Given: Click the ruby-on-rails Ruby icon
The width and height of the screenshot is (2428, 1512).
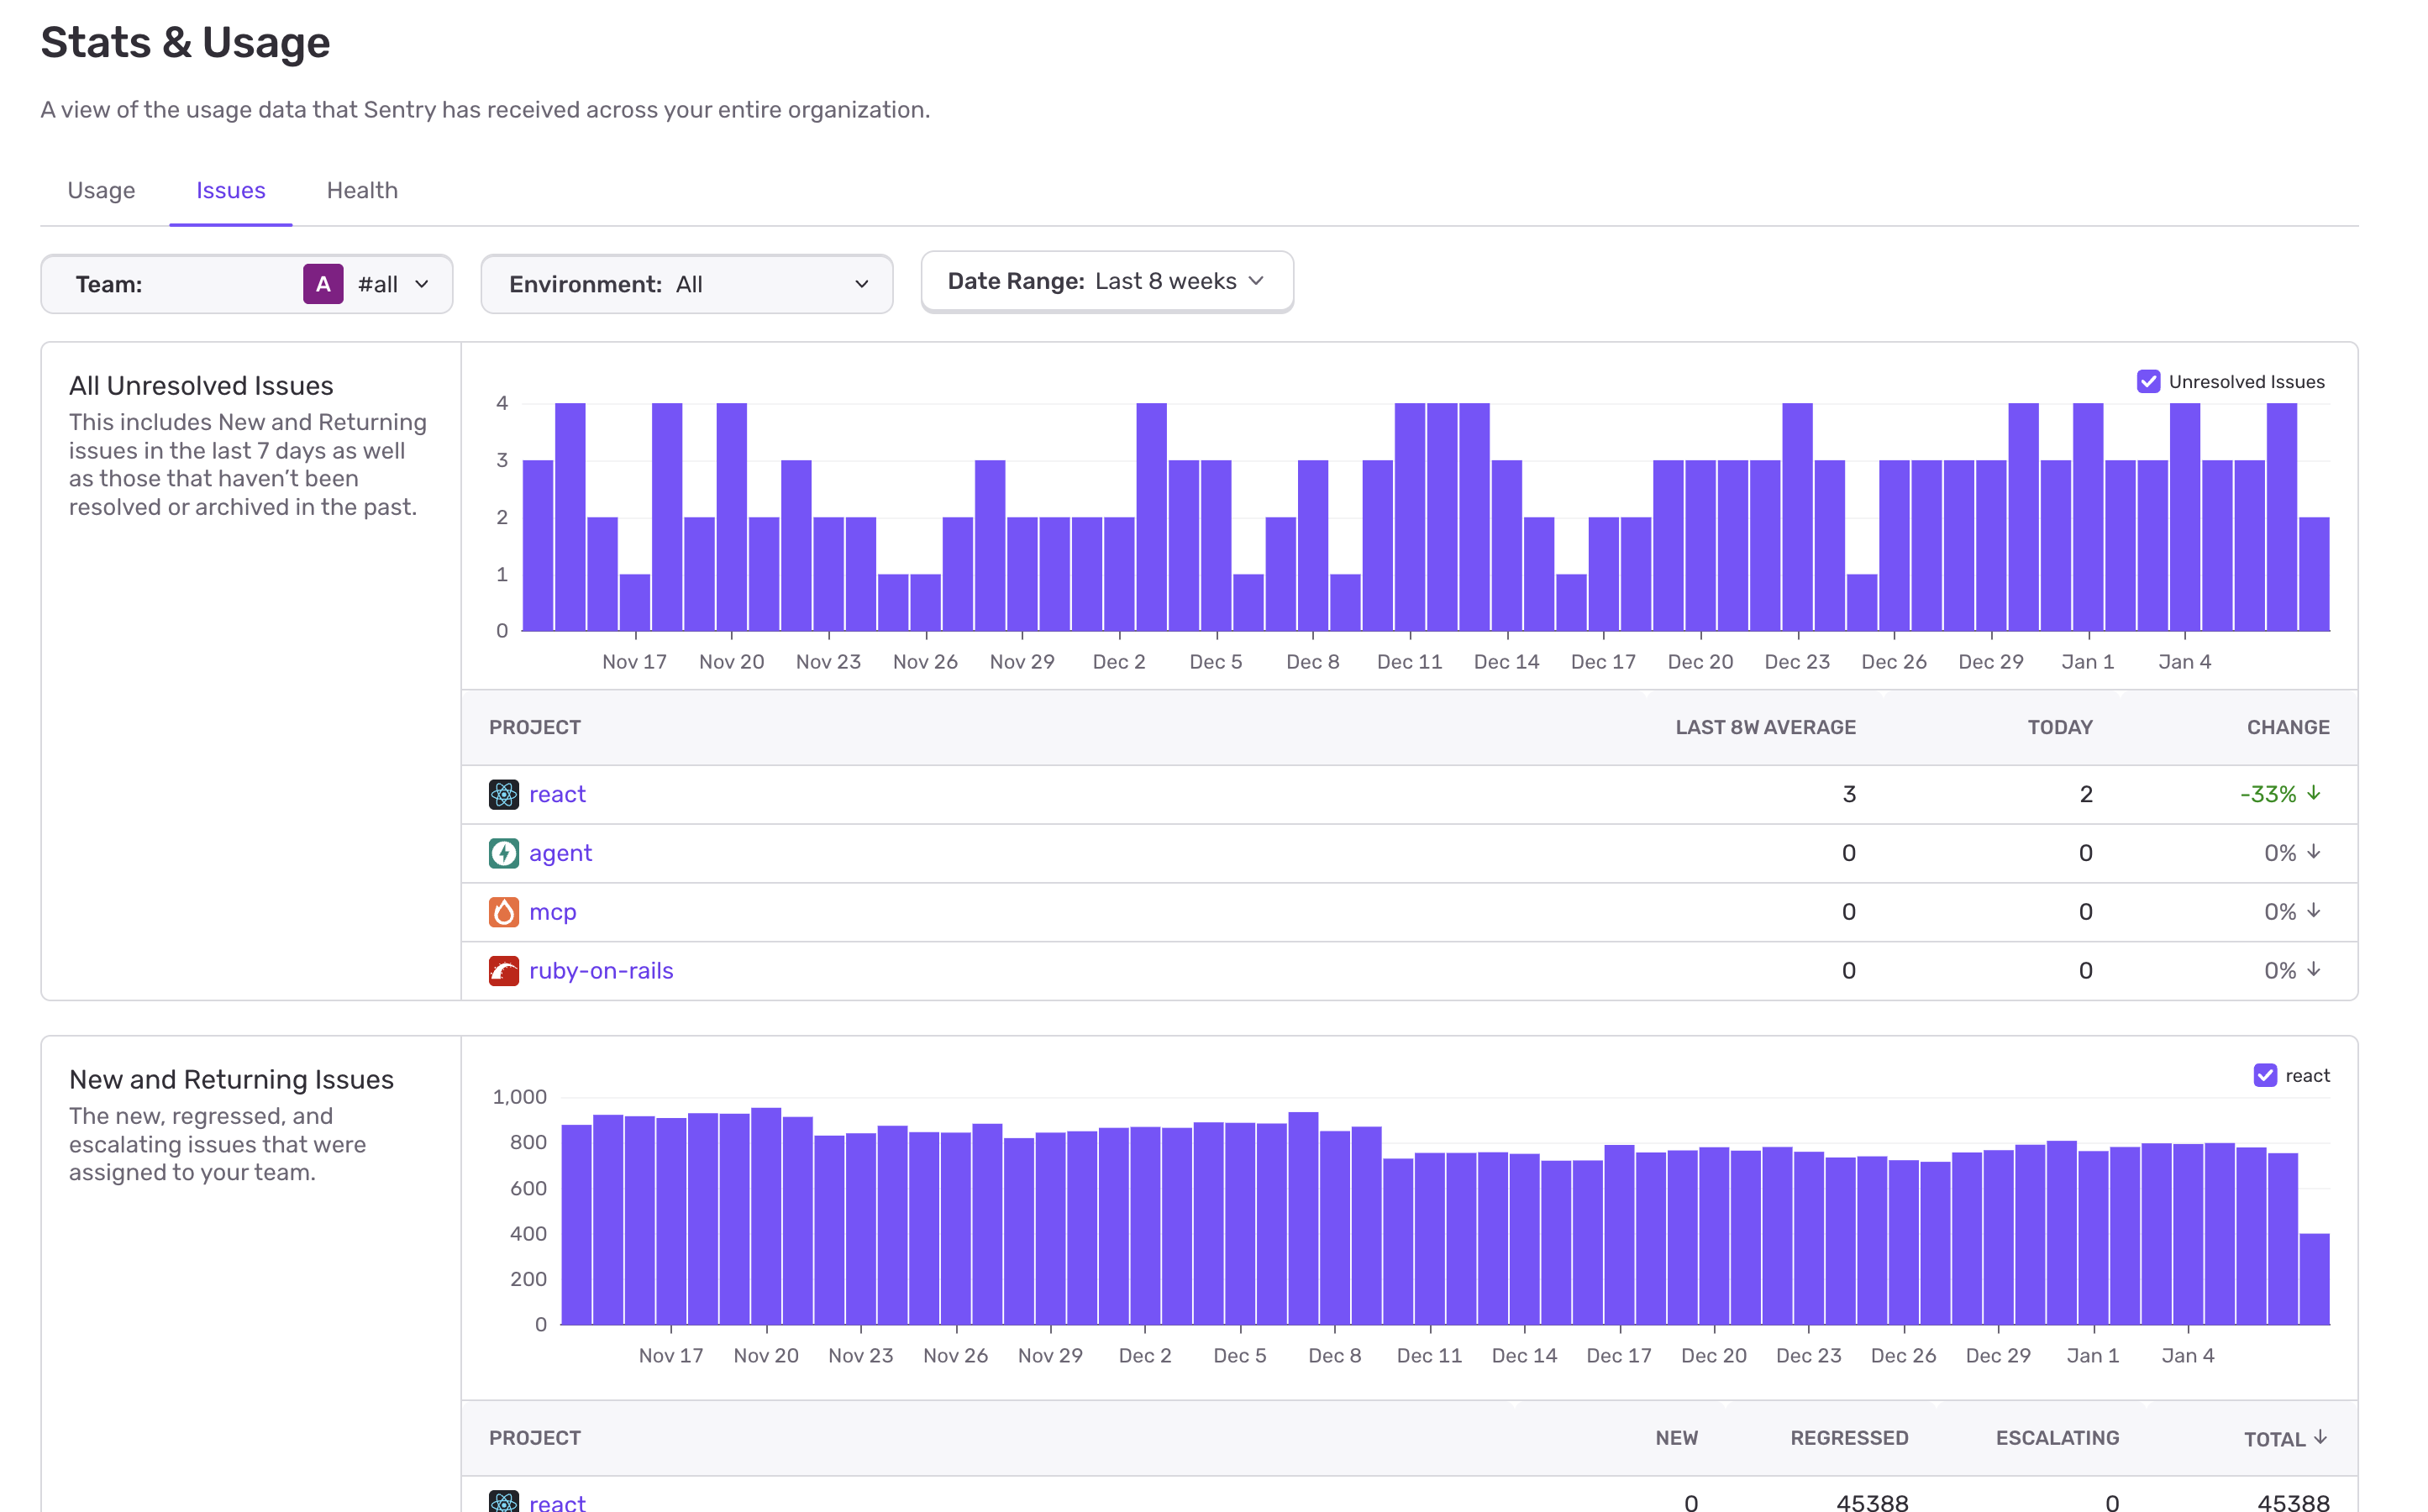Looking at the screenshot, I should click(505, 970).
